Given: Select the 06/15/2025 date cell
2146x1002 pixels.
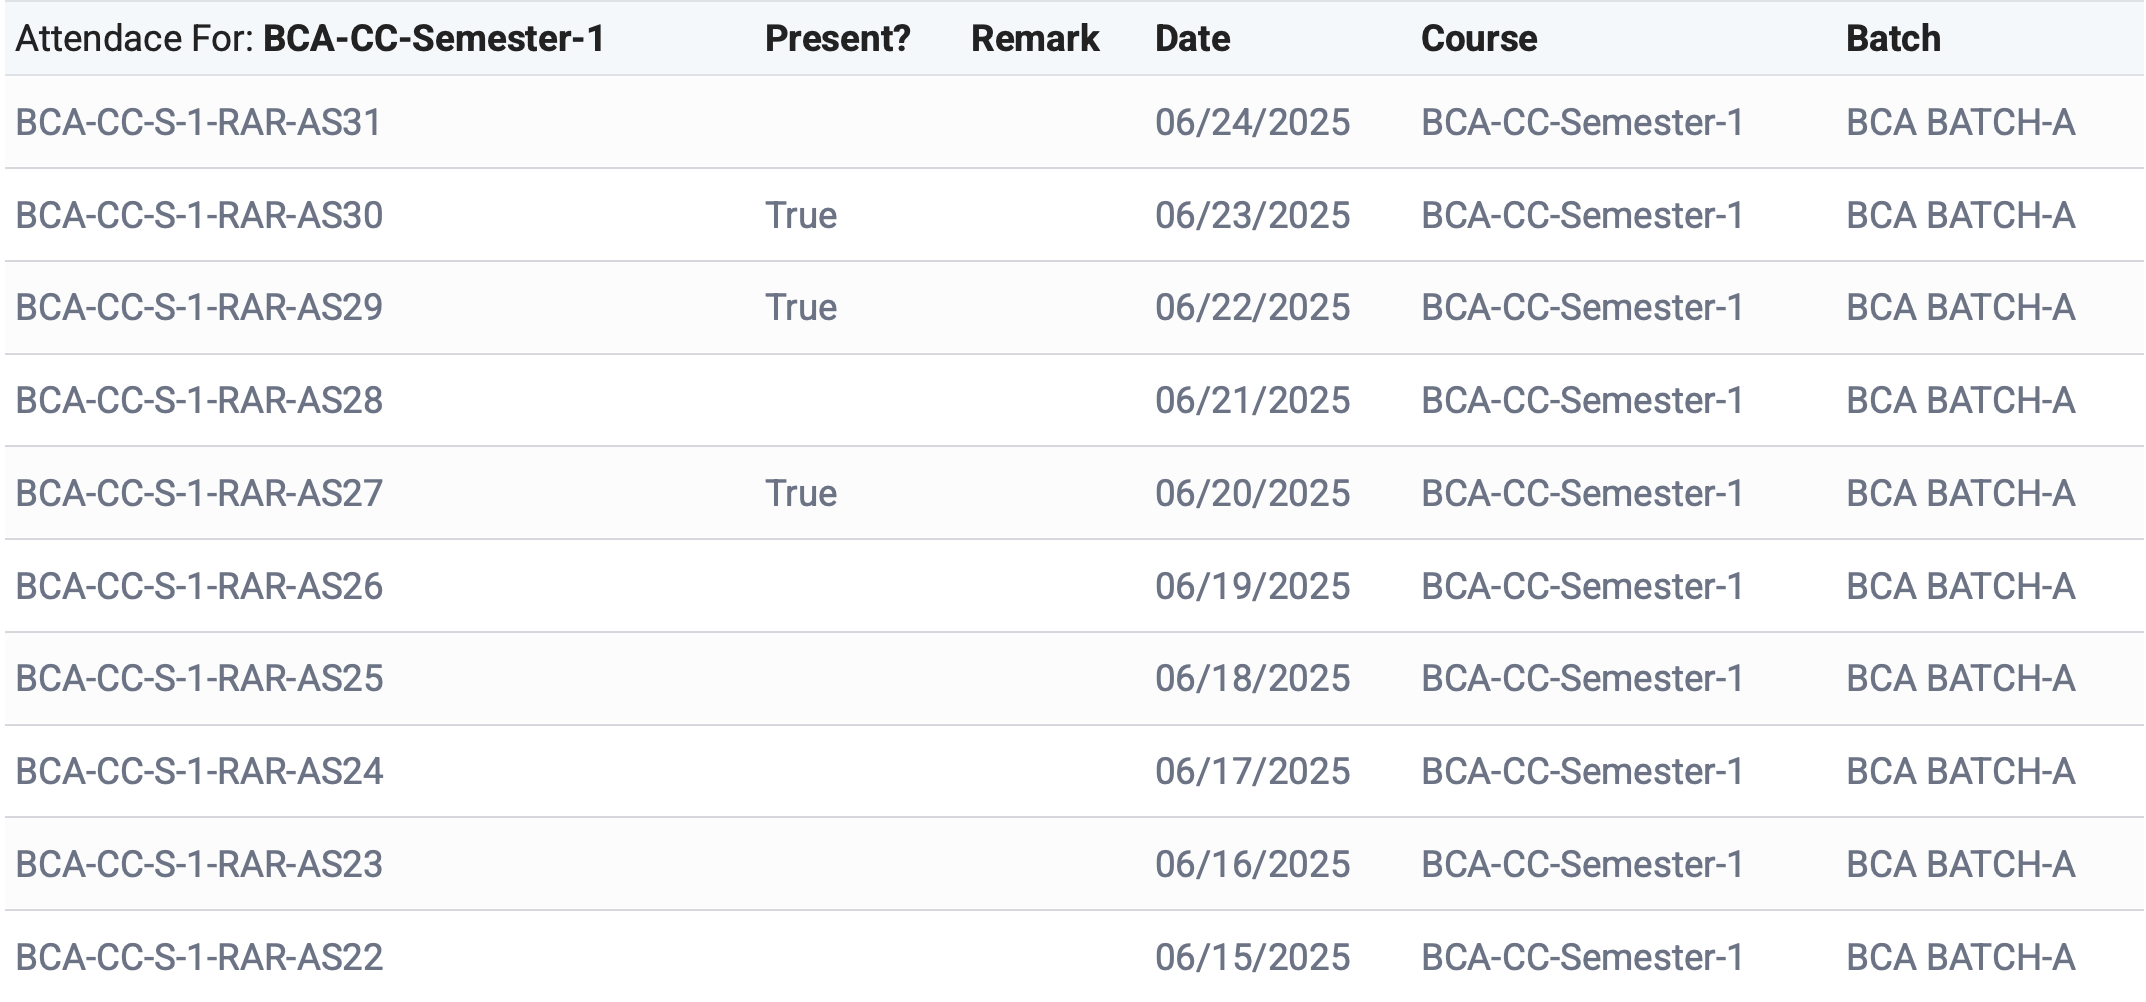Looking at the screenshot, I should tap(1252, 958).
